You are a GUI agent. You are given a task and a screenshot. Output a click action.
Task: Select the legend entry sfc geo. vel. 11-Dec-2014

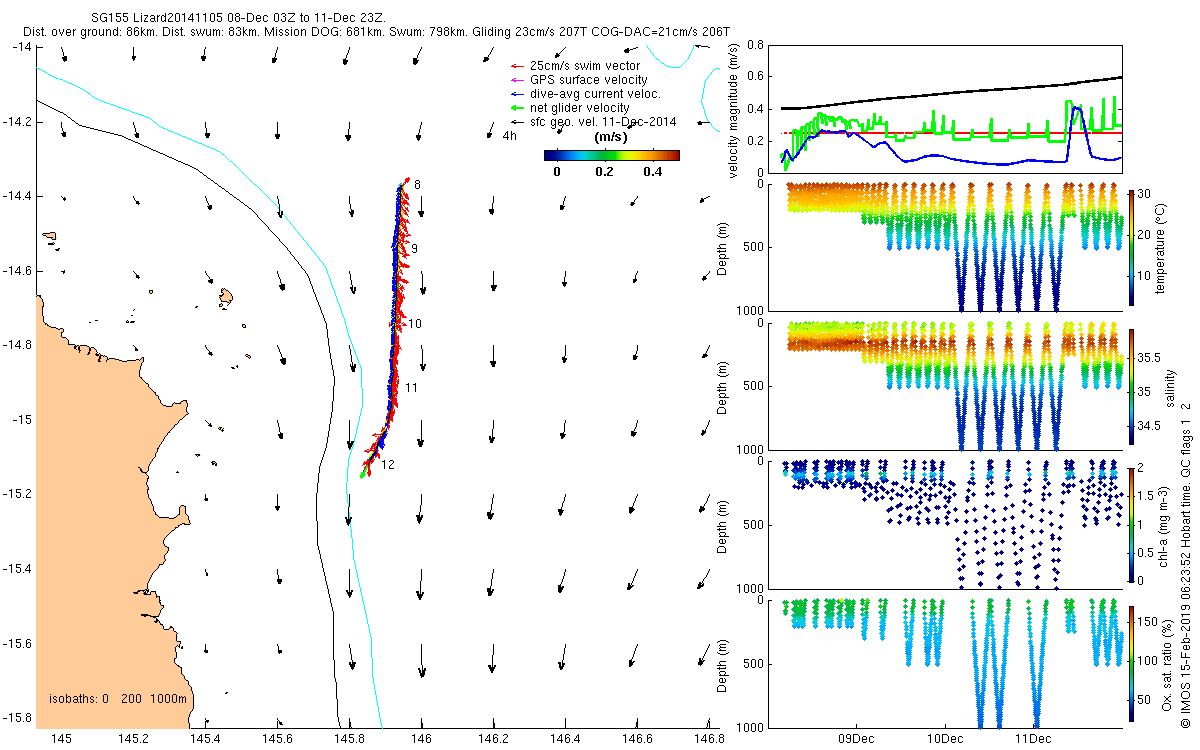[603, 122]
